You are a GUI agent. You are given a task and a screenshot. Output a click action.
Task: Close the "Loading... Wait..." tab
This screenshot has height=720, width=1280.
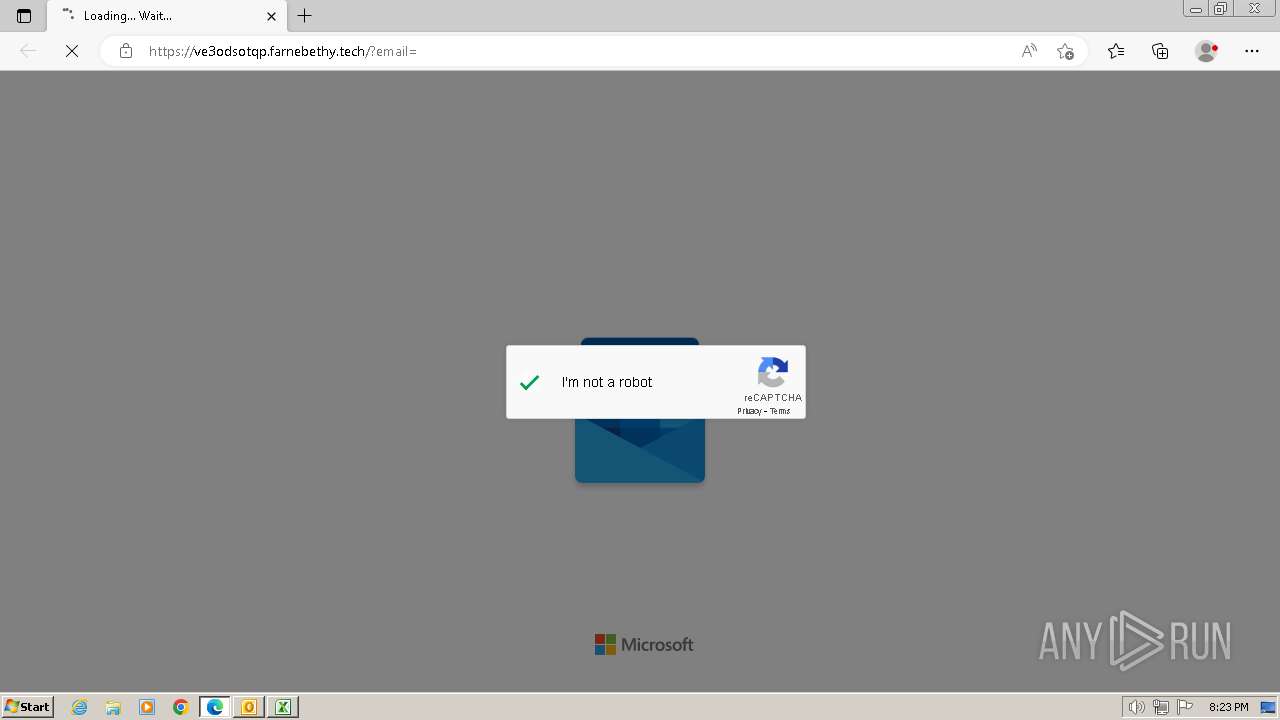click(x=271, y=16)
